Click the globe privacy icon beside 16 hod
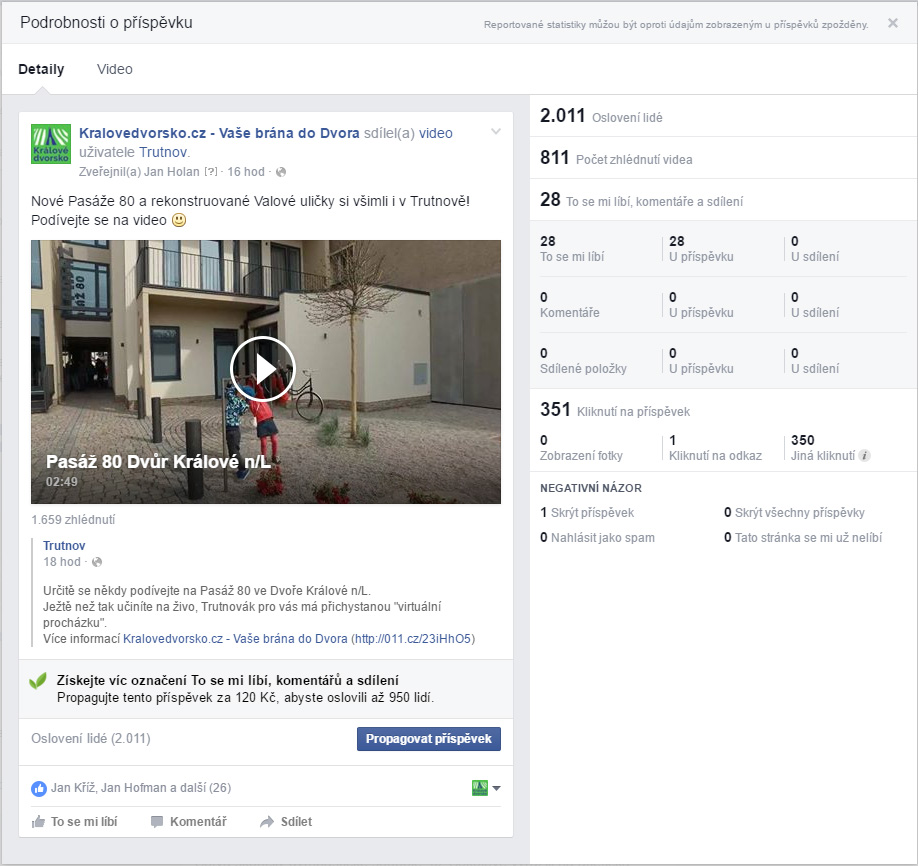918x866 pixels. click(281, 172)
